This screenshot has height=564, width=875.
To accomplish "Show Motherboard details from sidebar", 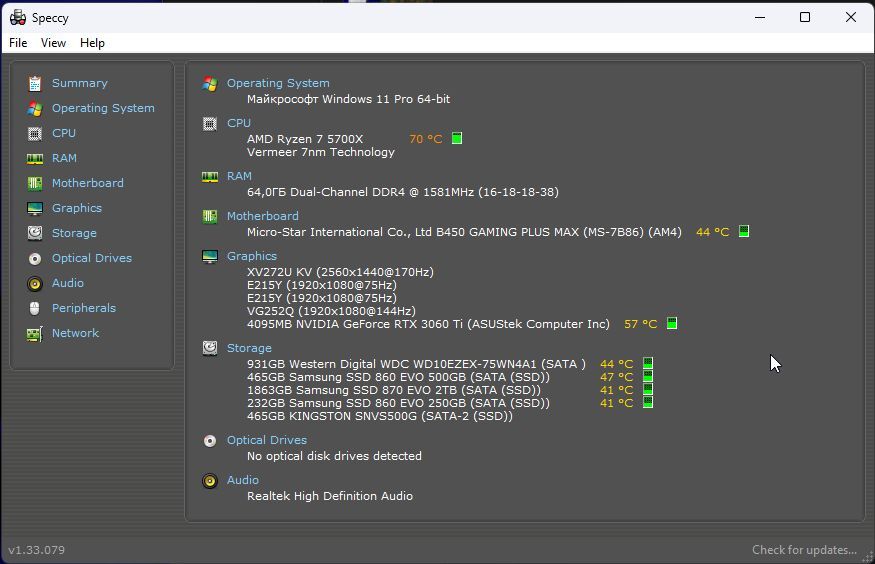I will 88,183.
